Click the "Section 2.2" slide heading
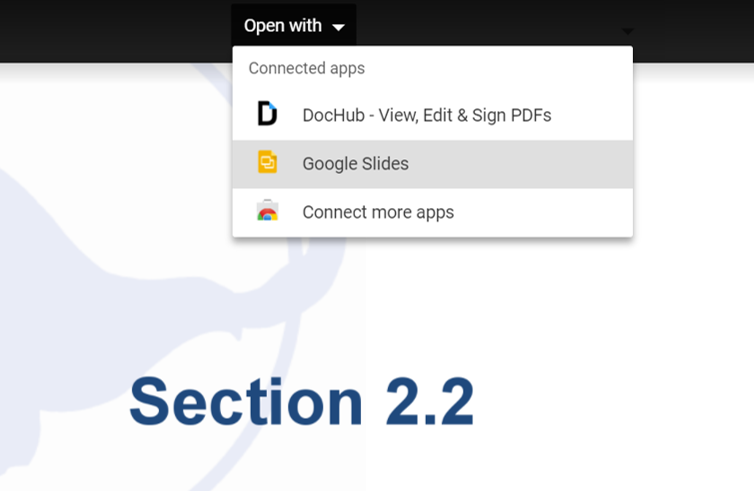The image size is (754, 491). pos(301,403)
